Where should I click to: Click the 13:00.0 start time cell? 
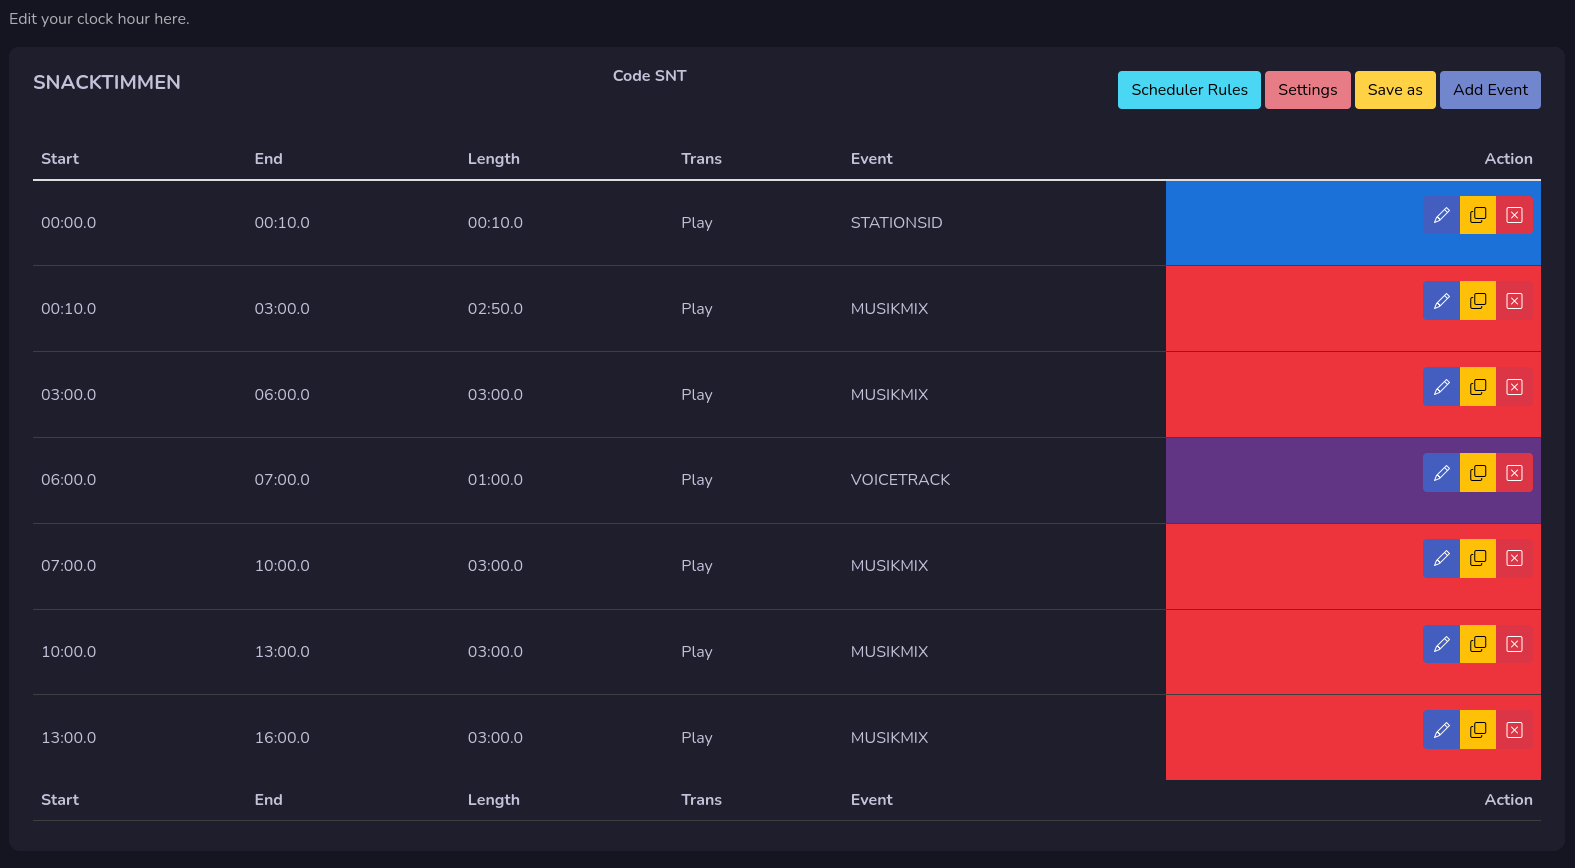click(x=69, y=738)
